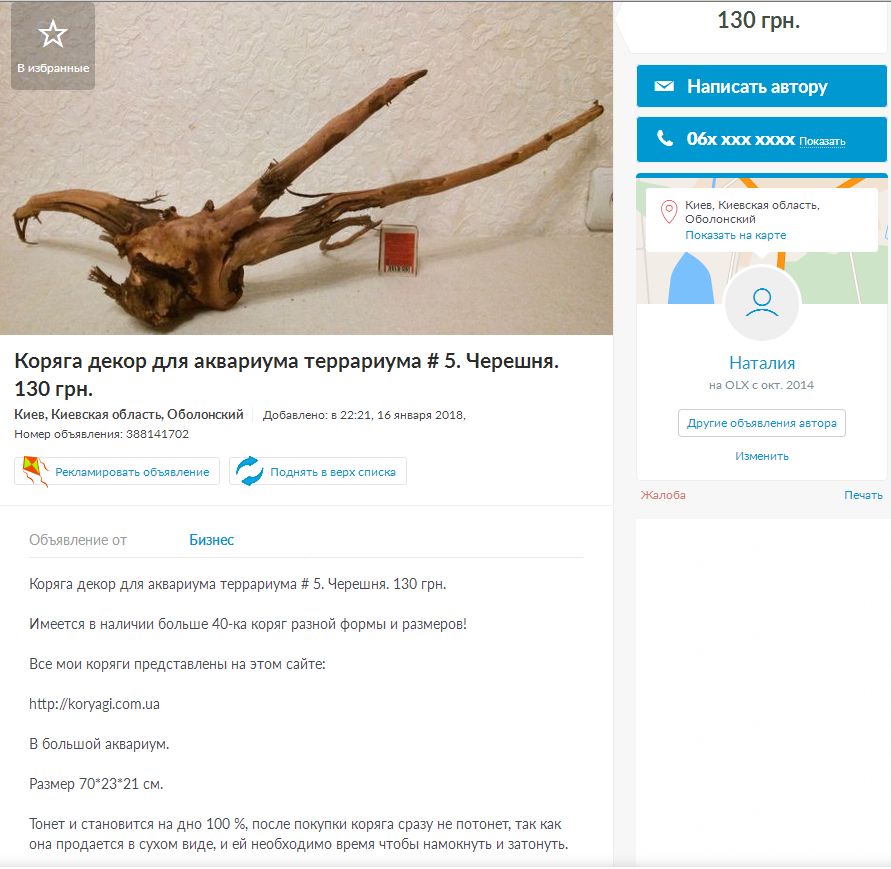Click the envelope icon on the message button
Viewport: 891px width, 869px height.
(664, 86)
